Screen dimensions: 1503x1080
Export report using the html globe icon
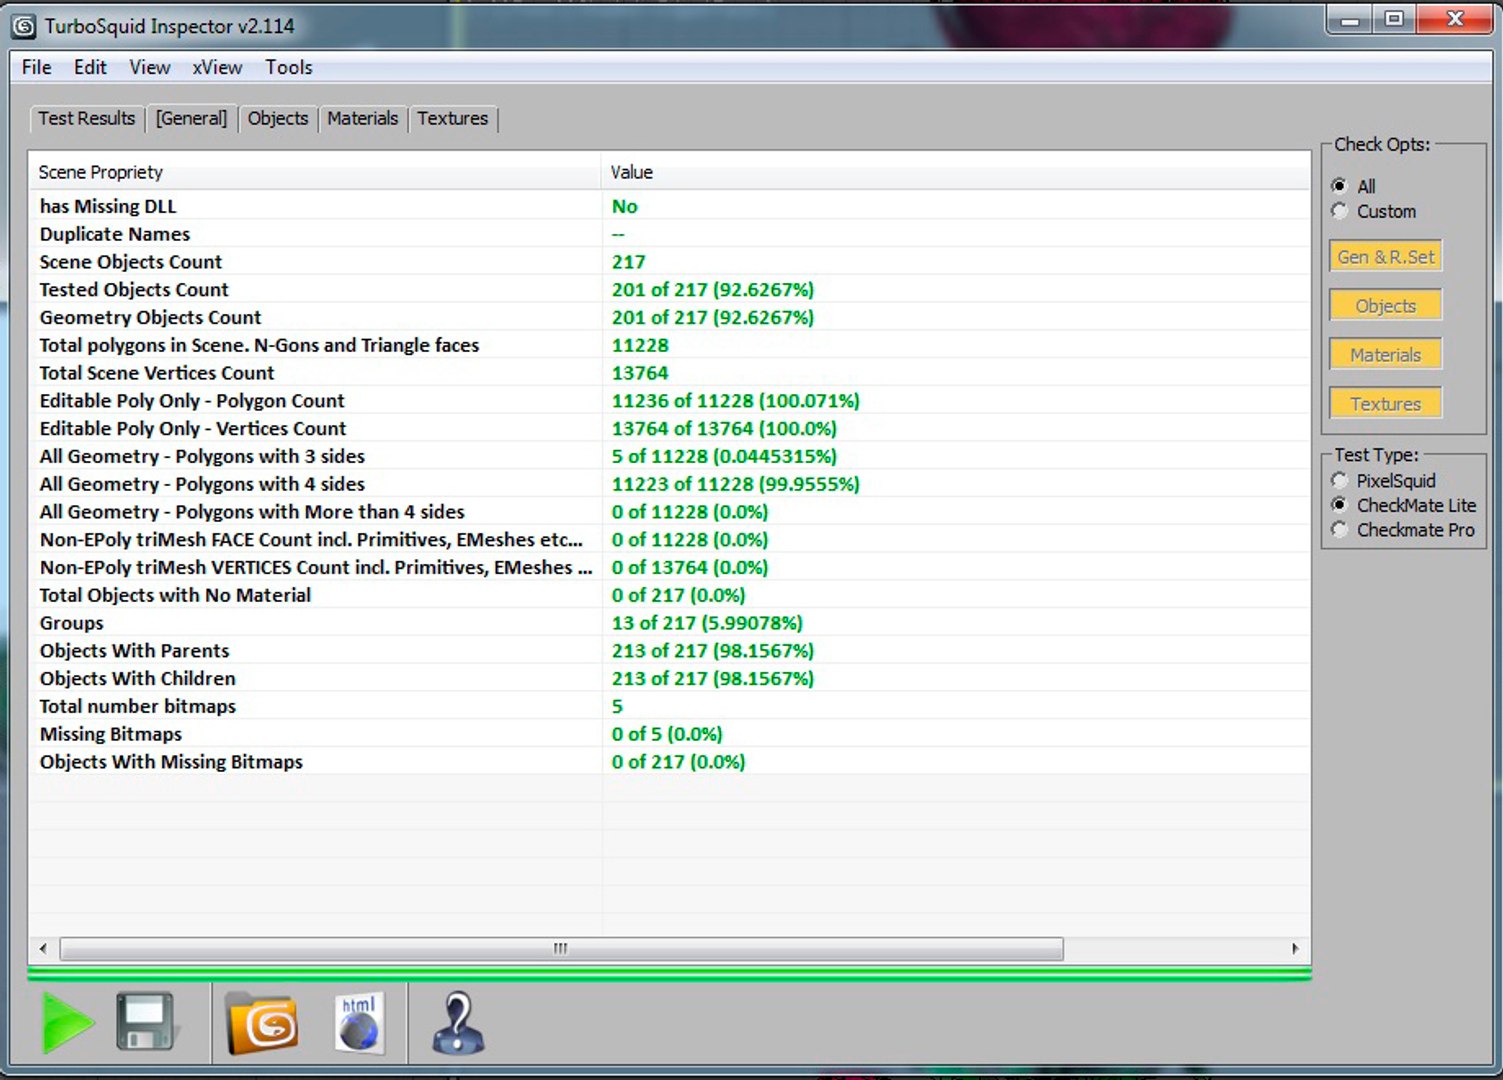358,1022
